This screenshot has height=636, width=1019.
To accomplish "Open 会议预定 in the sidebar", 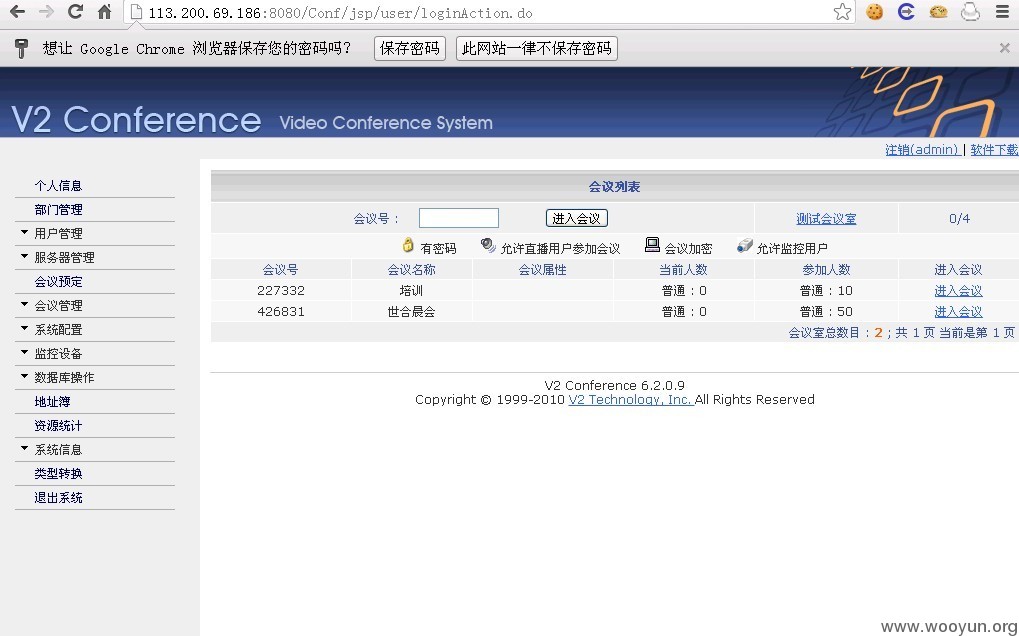I will tap(58, 282).
